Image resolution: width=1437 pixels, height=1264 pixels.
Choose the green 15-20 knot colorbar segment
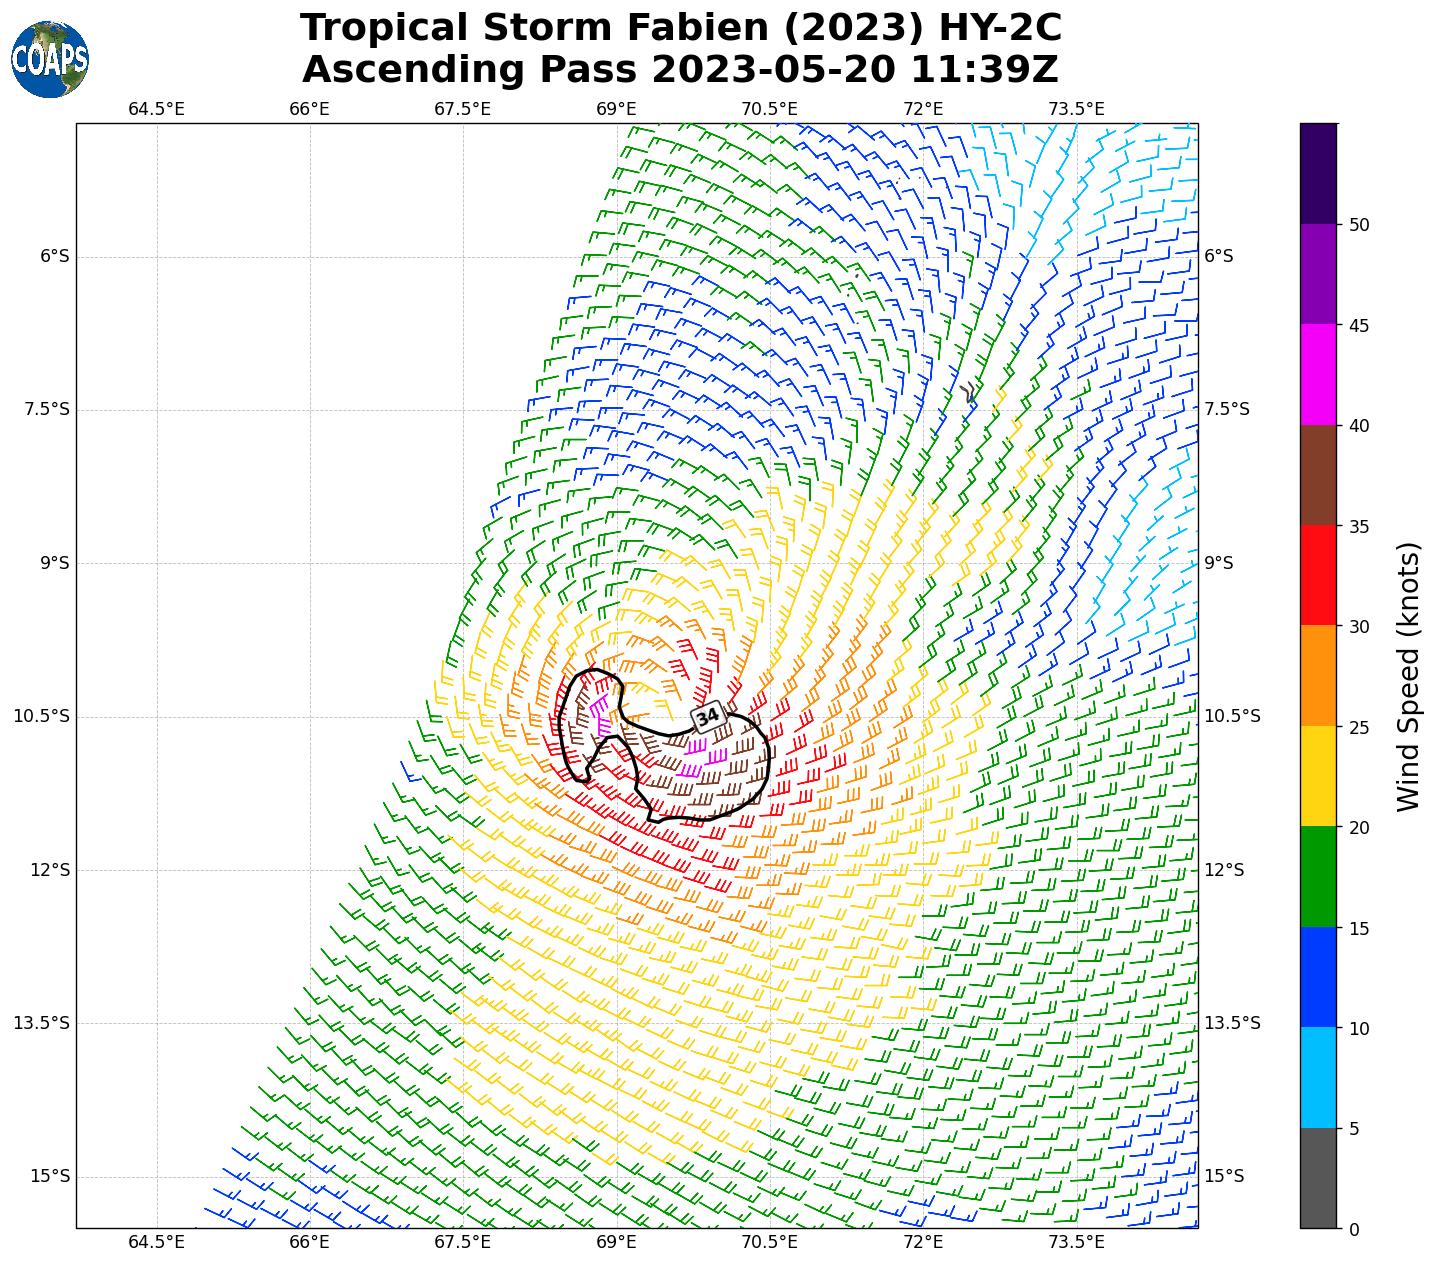(1318, 877)
